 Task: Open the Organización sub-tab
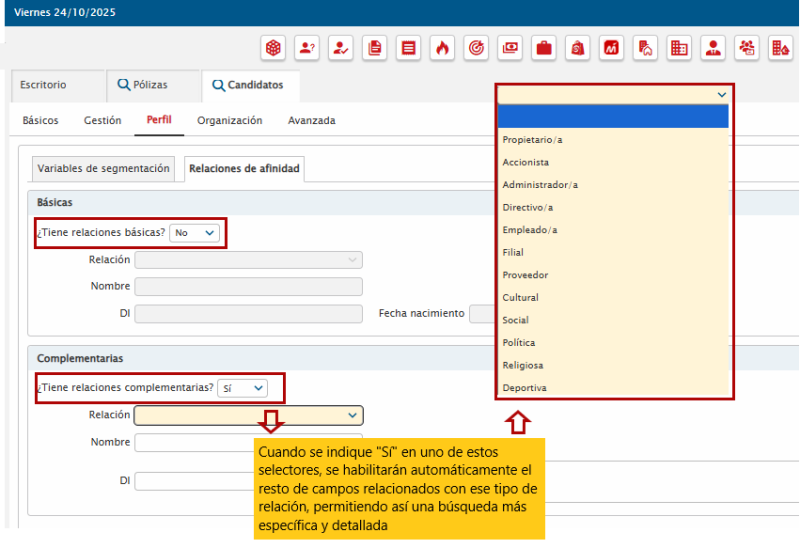pyautogui.click(x=229, y=121)
